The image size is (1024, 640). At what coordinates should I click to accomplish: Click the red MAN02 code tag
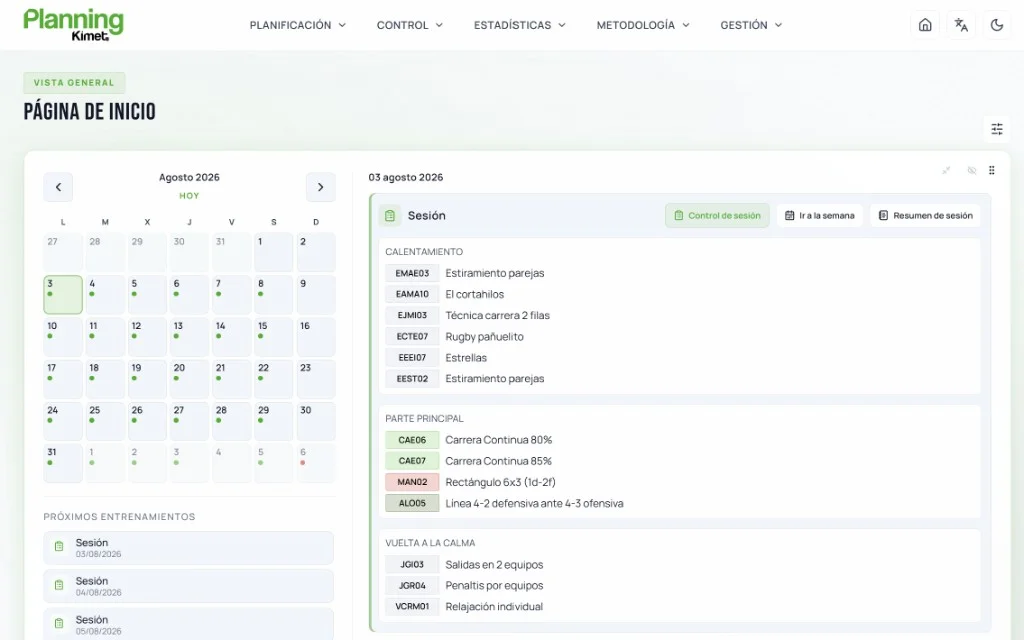pos(412,482)
